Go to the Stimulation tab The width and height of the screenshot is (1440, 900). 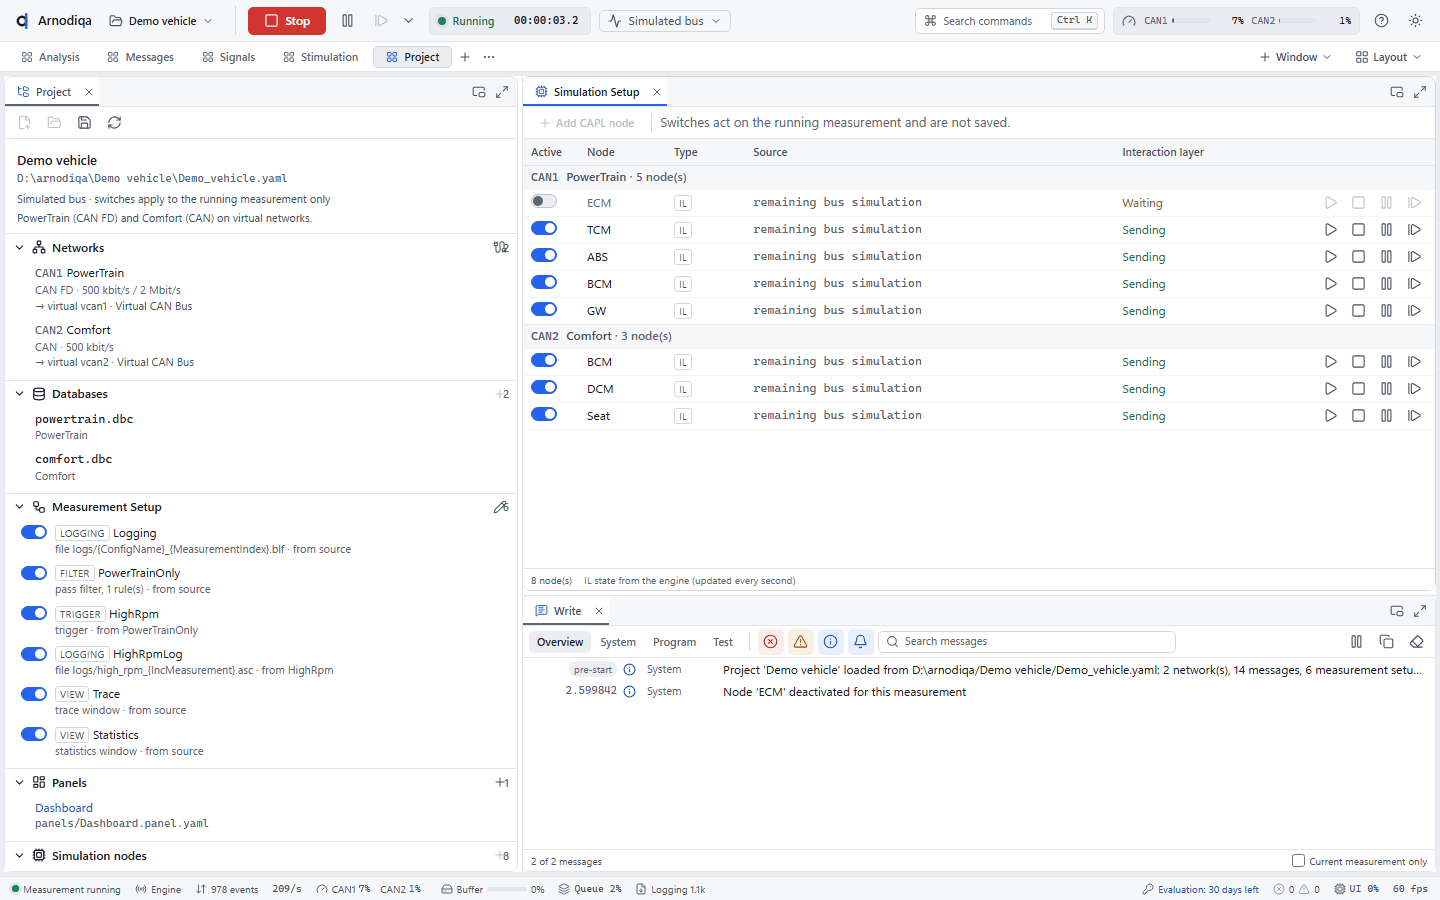tap(320, 57)
